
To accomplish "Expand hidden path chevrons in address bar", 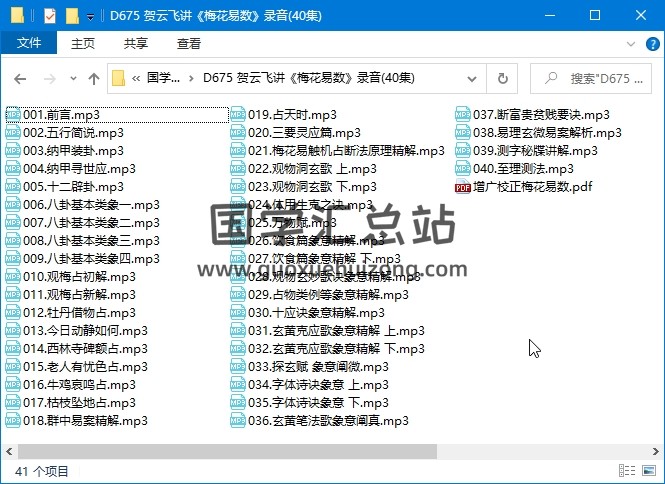I will click(136, 78).
